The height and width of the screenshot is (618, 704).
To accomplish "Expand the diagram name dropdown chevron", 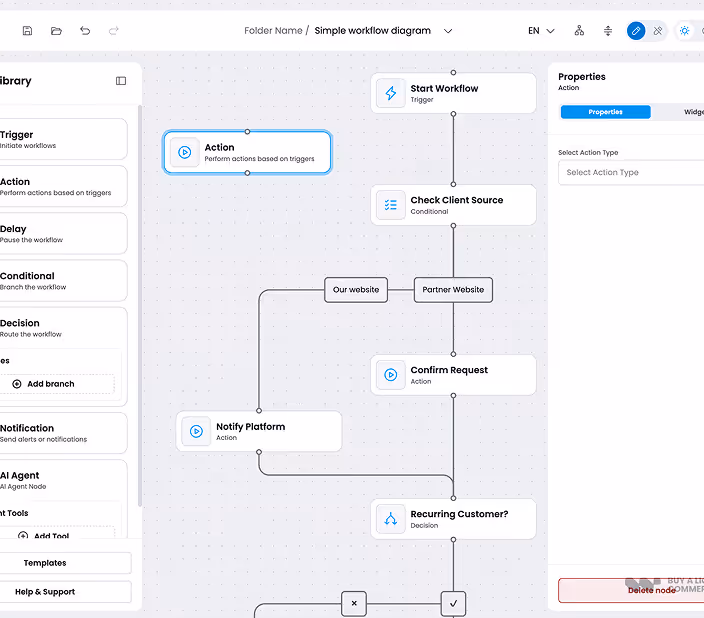I will (448, 31).
